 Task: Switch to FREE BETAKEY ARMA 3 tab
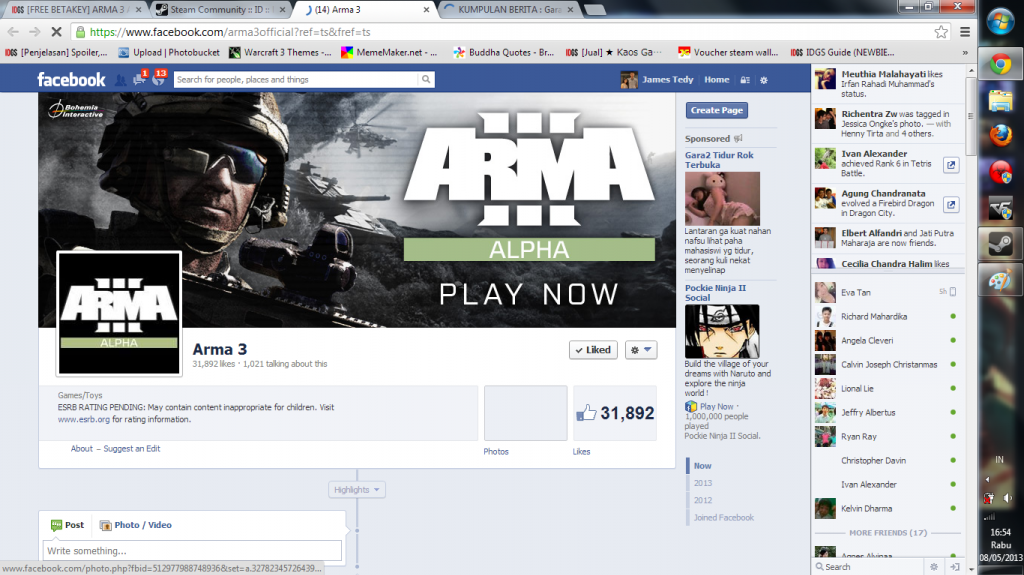pyautogui.click(x=76, y=10)
